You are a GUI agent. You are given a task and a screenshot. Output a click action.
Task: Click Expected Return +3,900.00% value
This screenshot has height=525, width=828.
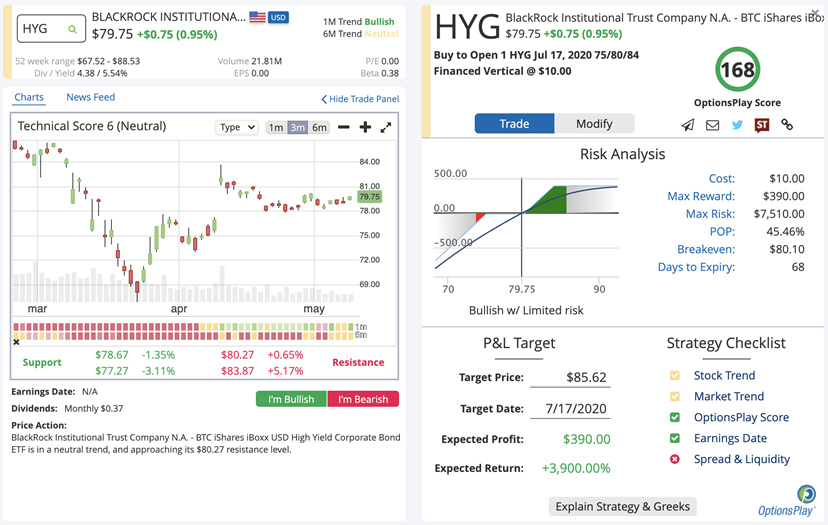(x=576, y=468)
